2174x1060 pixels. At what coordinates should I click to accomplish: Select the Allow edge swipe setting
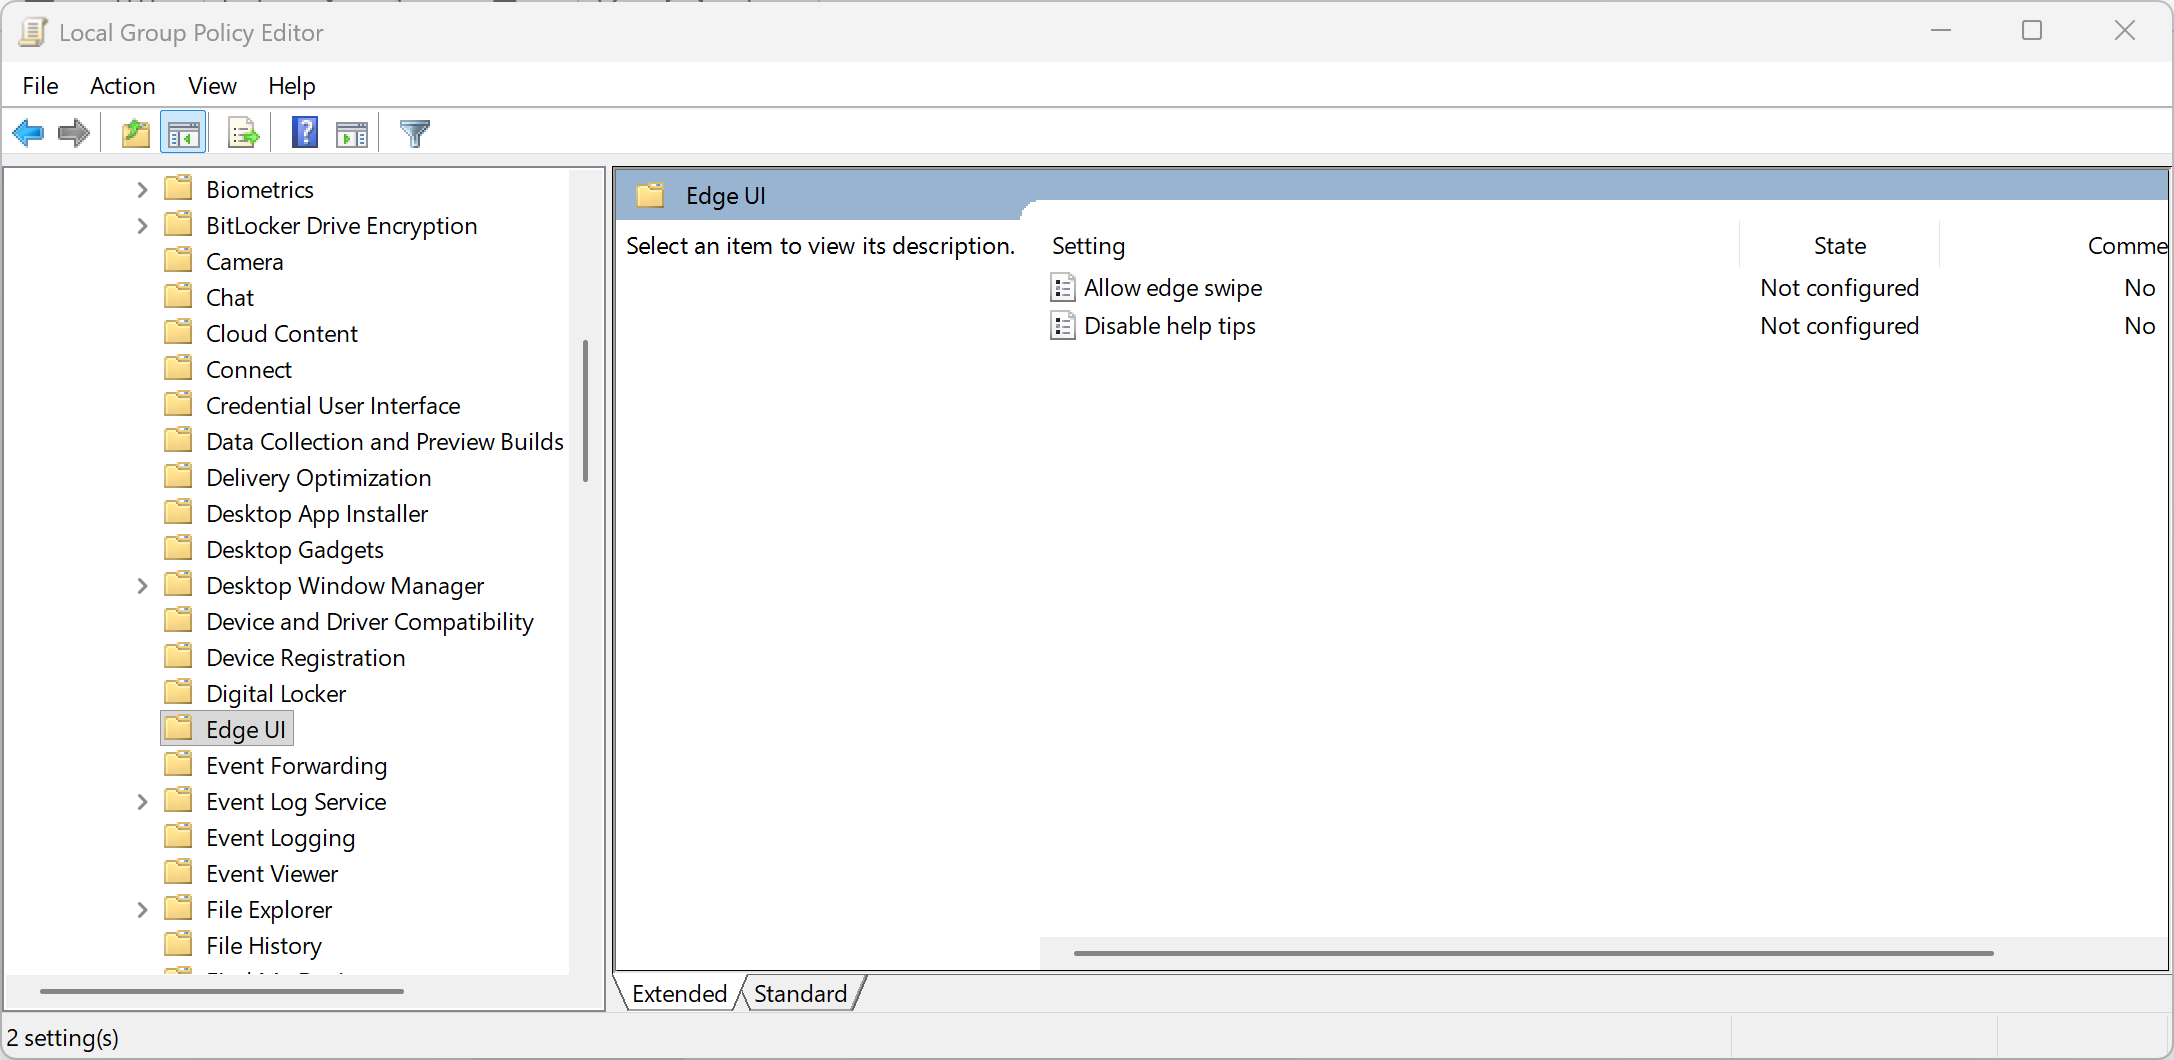[1172, 288]
